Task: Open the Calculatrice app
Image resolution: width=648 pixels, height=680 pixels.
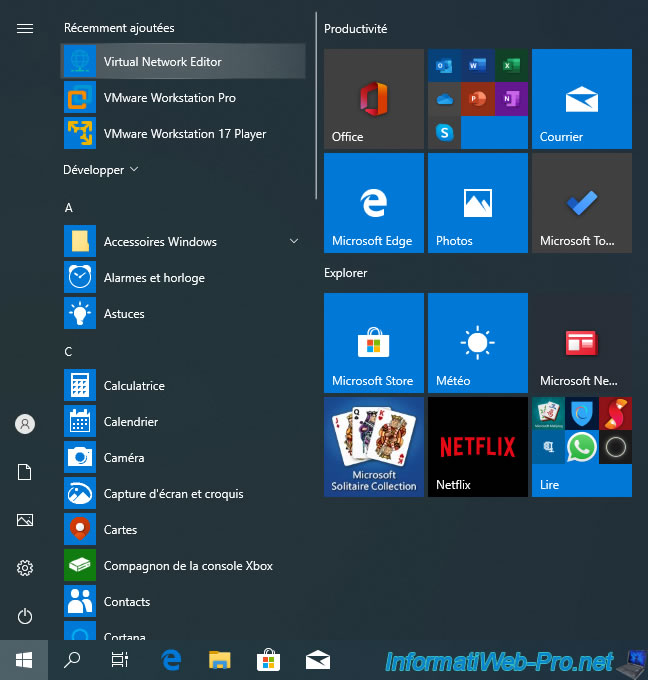Action: (183, 386)
